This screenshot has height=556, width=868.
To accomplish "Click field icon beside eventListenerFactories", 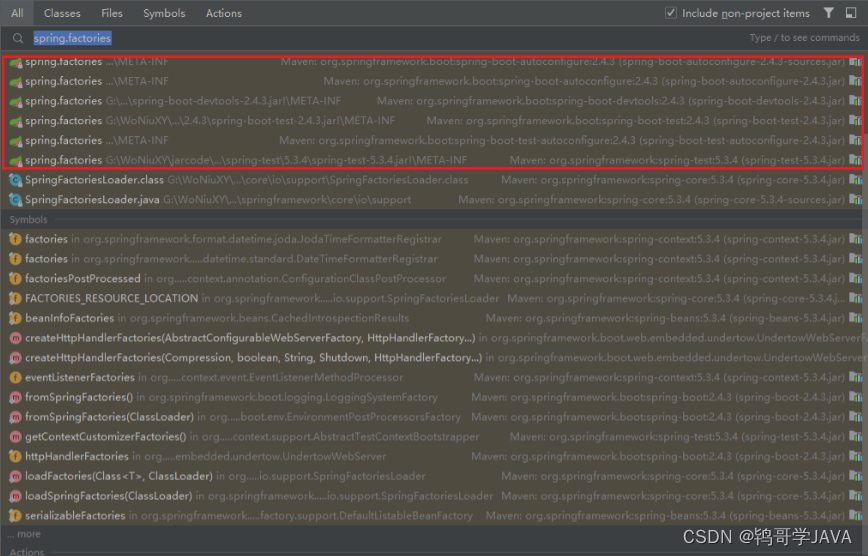I will [x=16, y=378].
